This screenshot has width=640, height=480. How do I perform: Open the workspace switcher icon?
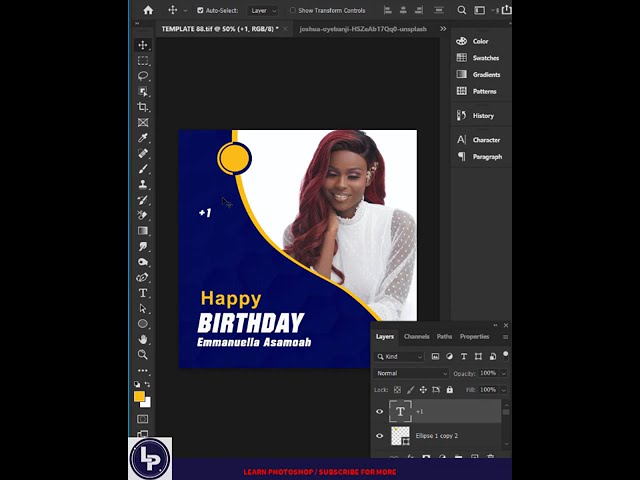click(x=480, y=10)
